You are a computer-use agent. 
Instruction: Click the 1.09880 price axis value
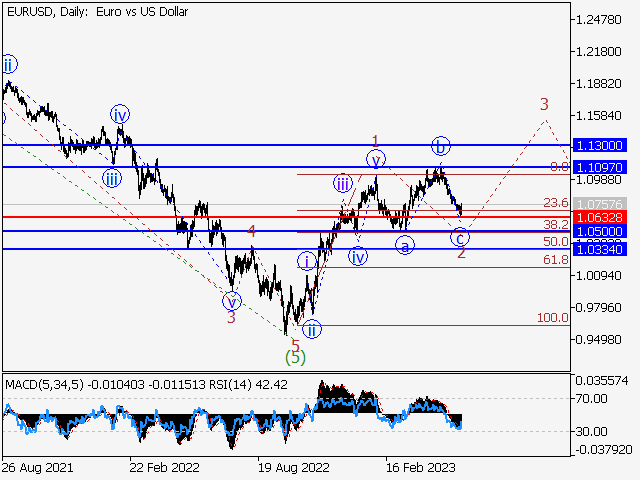pyautogui.click(x=598, y=180)
